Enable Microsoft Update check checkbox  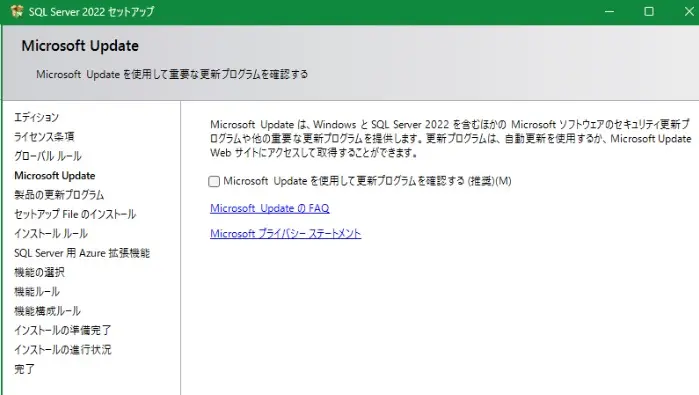214,181
